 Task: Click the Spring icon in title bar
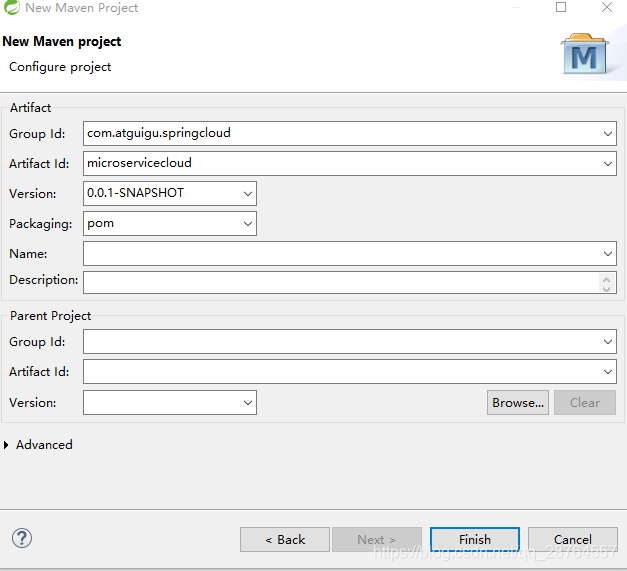pyautogui.click(x=12, y=7)
